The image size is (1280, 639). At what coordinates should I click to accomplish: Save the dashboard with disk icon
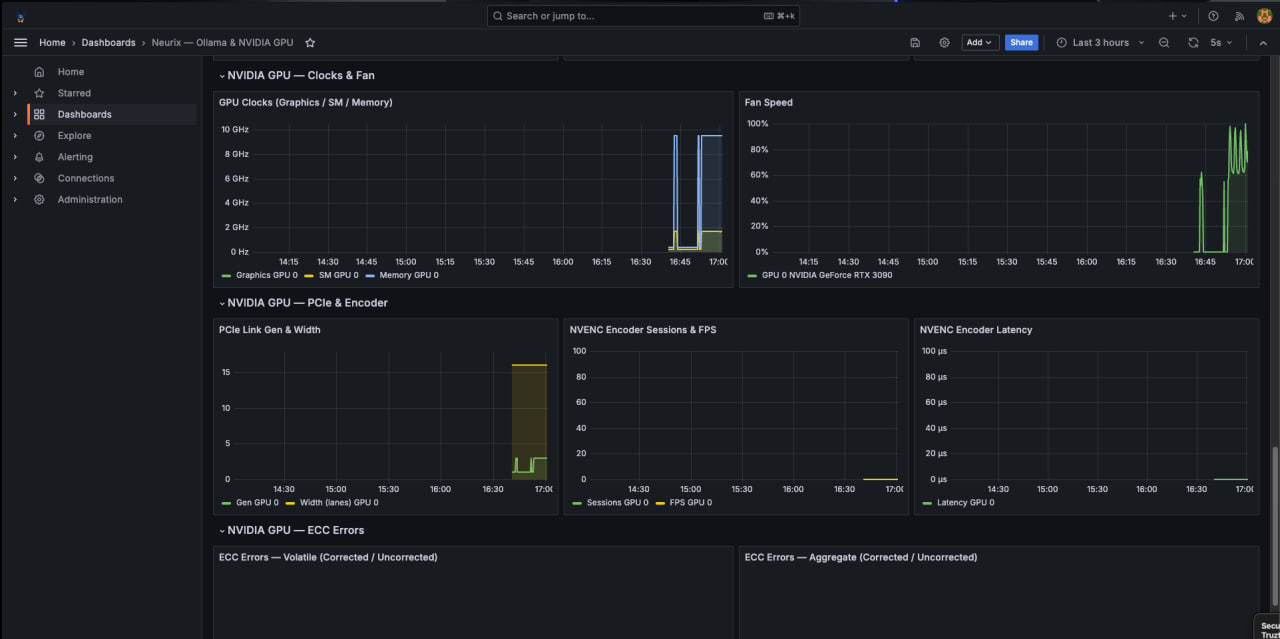[x=915, y=43]
